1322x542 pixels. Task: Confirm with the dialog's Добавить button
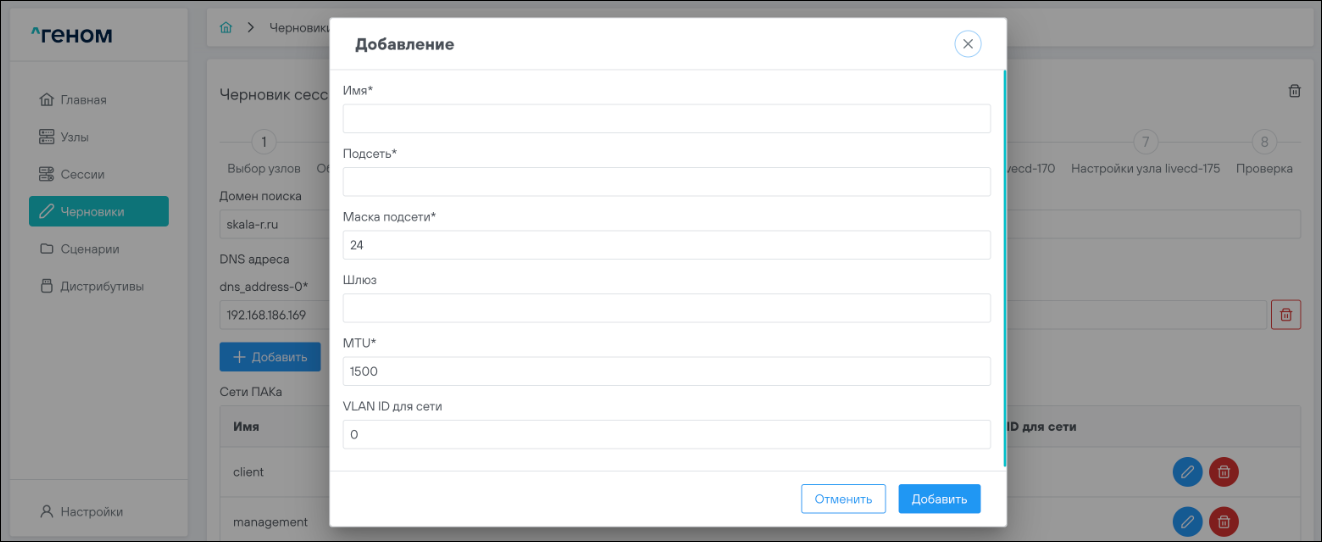coord(939,499)
